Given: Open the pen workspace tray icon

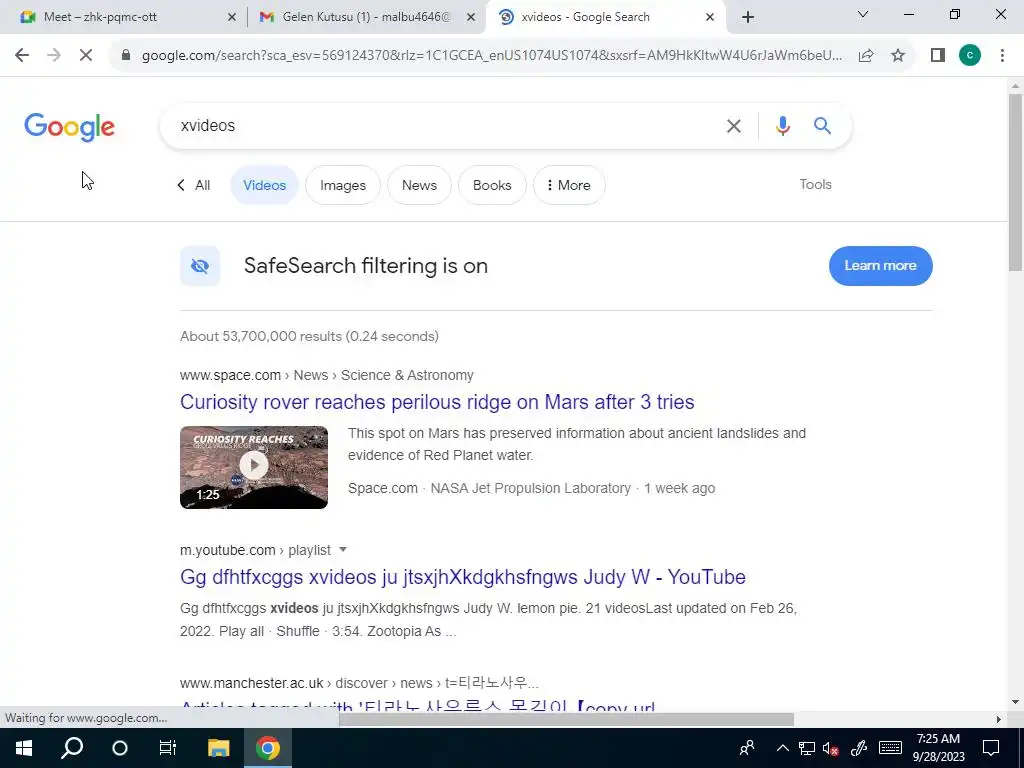Looking at the screenshot, I should pos(859,748).
